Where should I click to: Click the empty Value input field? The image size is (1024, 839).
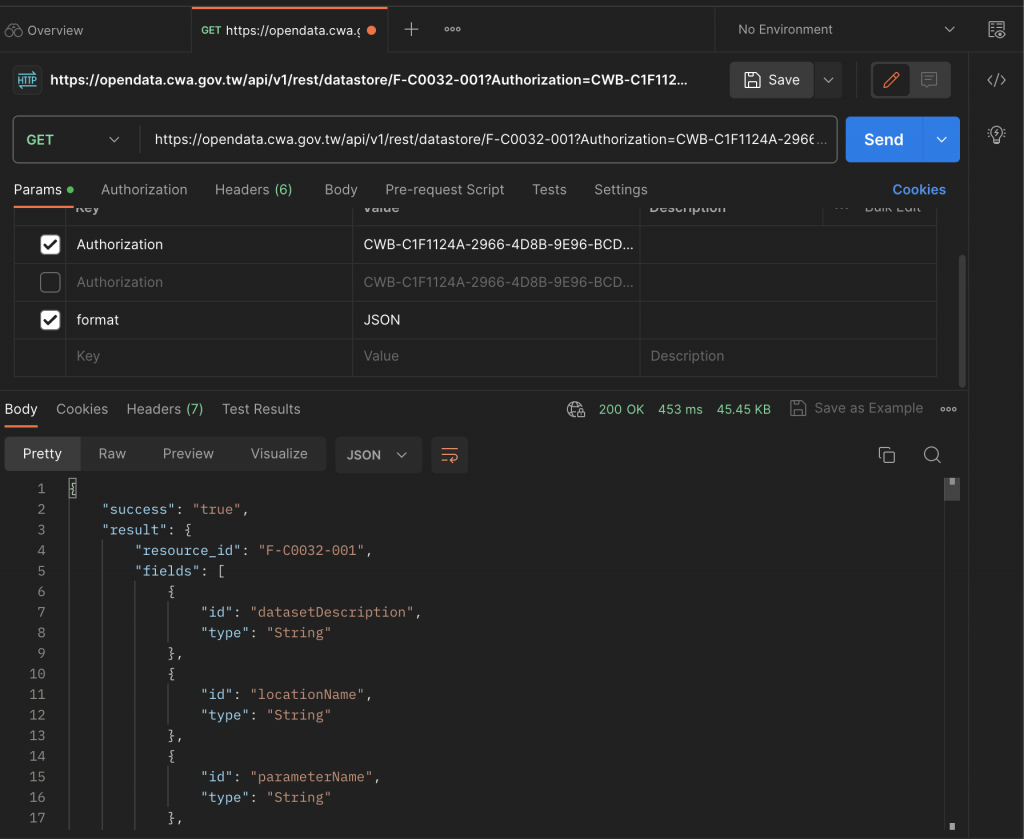[496, 356]
